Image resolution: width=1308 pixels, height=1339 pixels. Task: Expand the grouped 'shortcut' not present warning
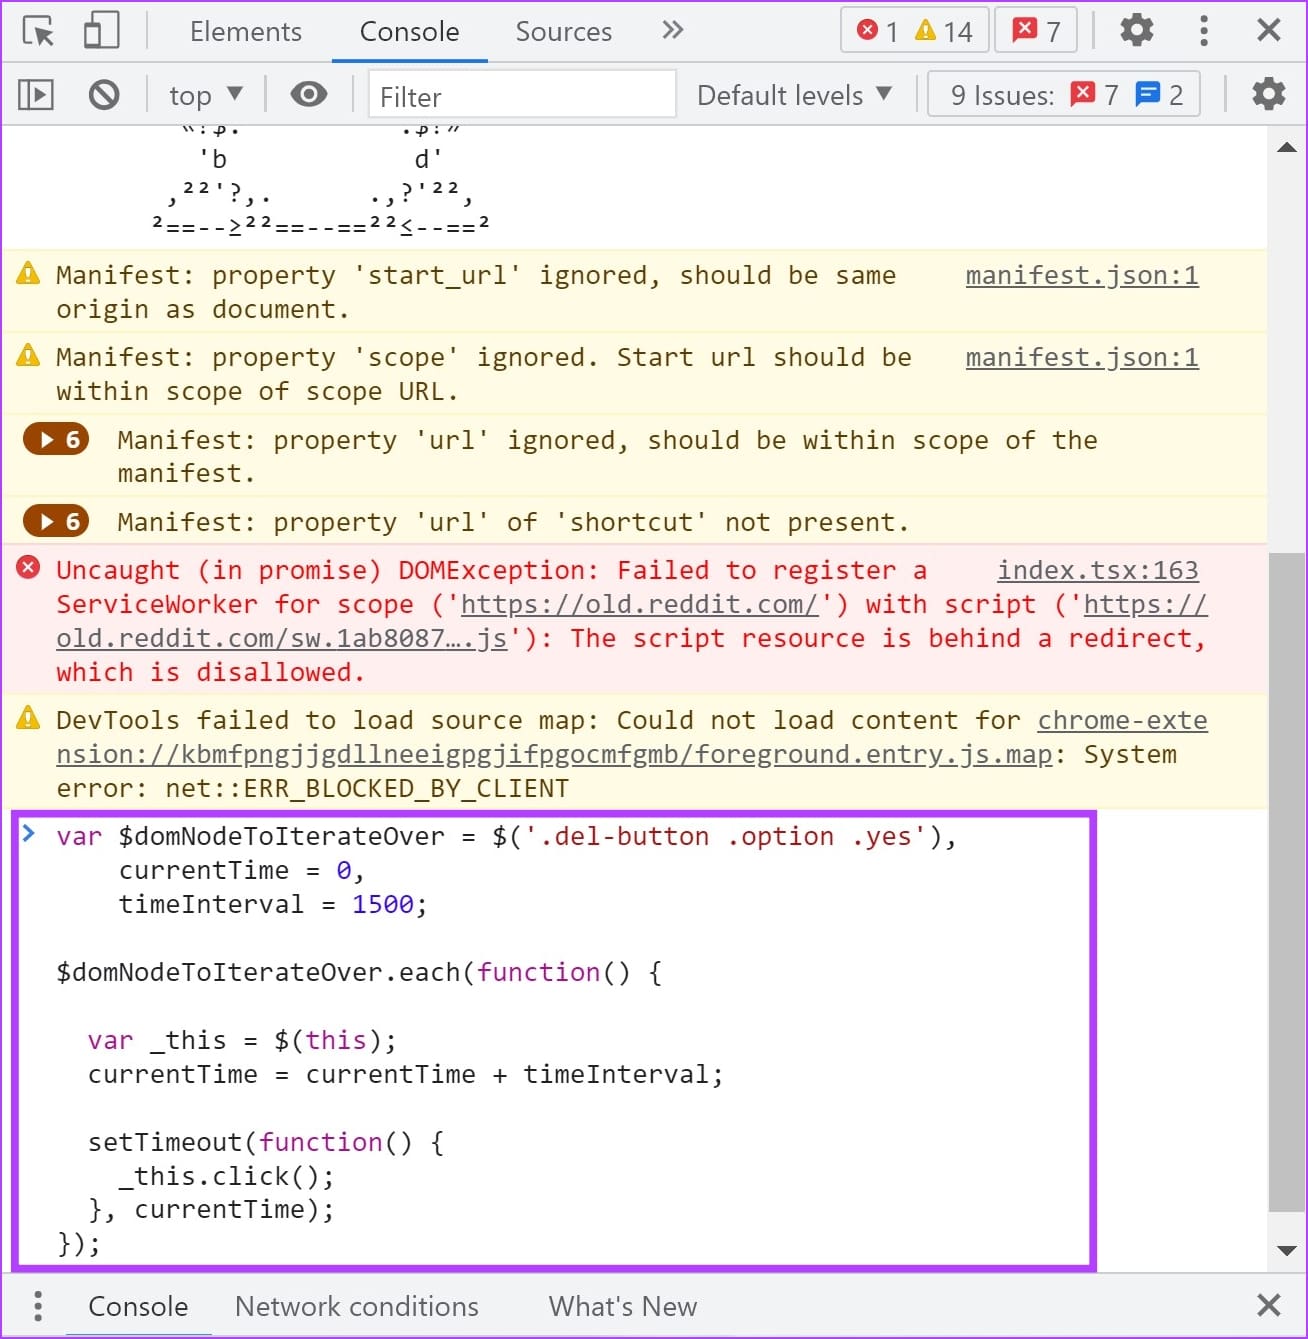[x=57, y=521]
